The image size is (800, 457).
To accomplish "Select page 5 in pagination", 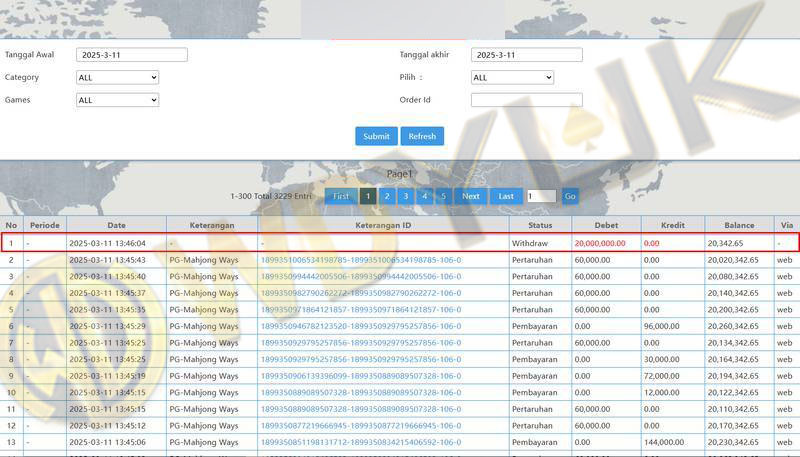I will pyautogui.click(x=444, y=196).
